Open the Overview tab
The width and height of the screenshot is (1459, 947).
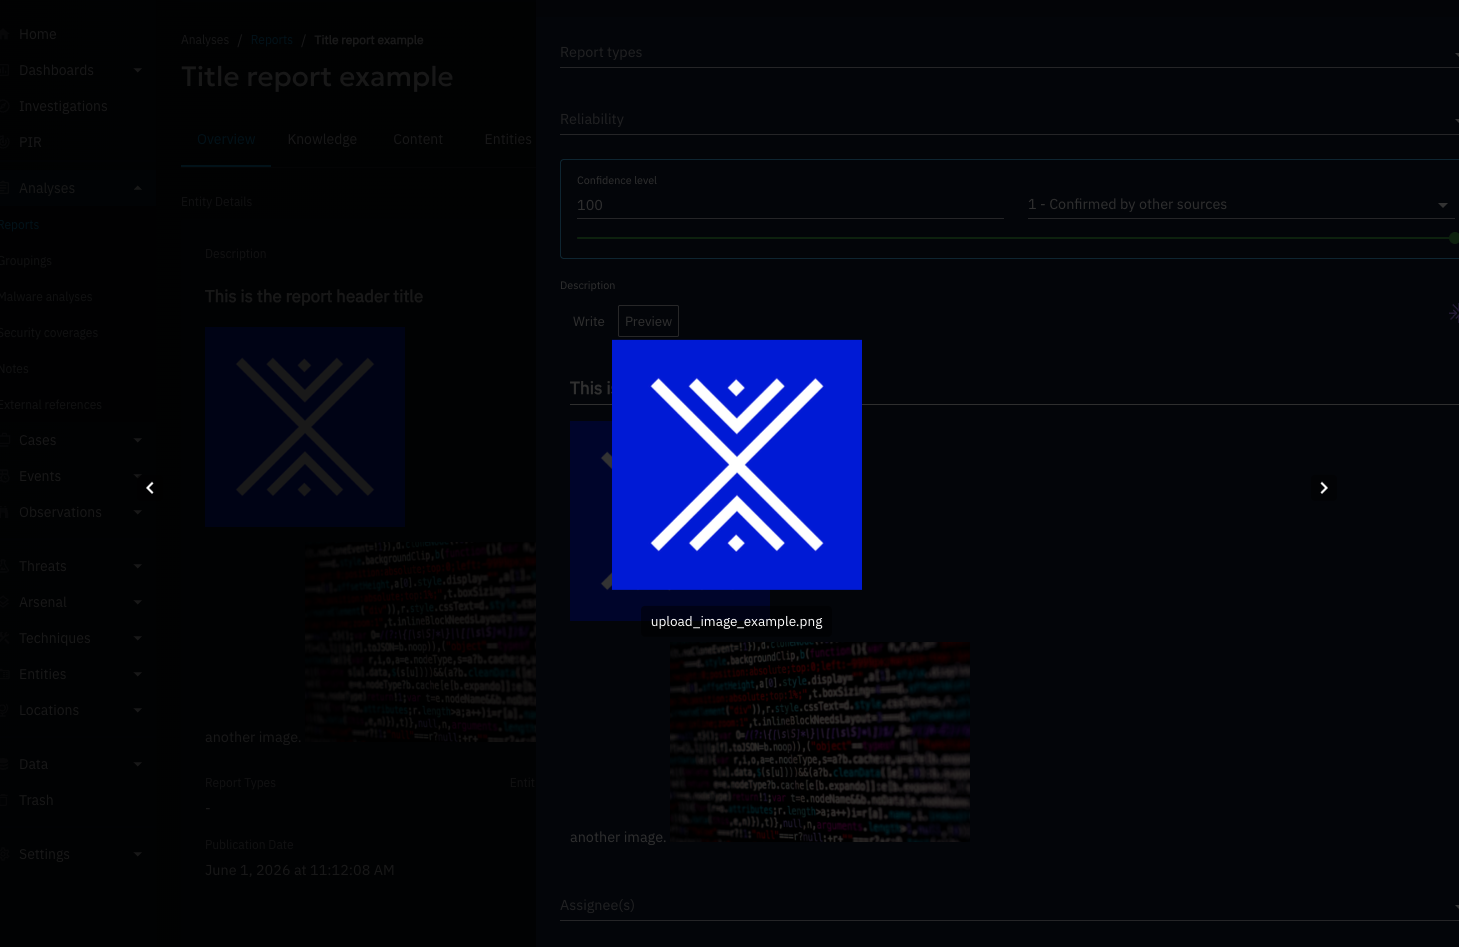(226, 139)
